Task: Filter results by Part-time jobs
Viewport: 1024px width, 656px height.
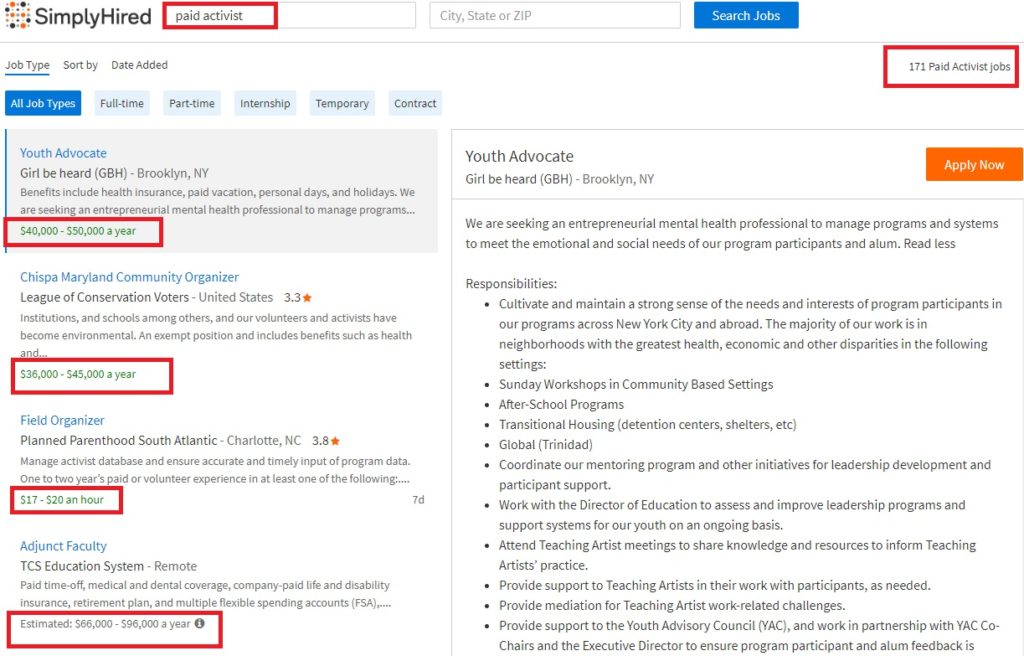Action: coord(192,104)
